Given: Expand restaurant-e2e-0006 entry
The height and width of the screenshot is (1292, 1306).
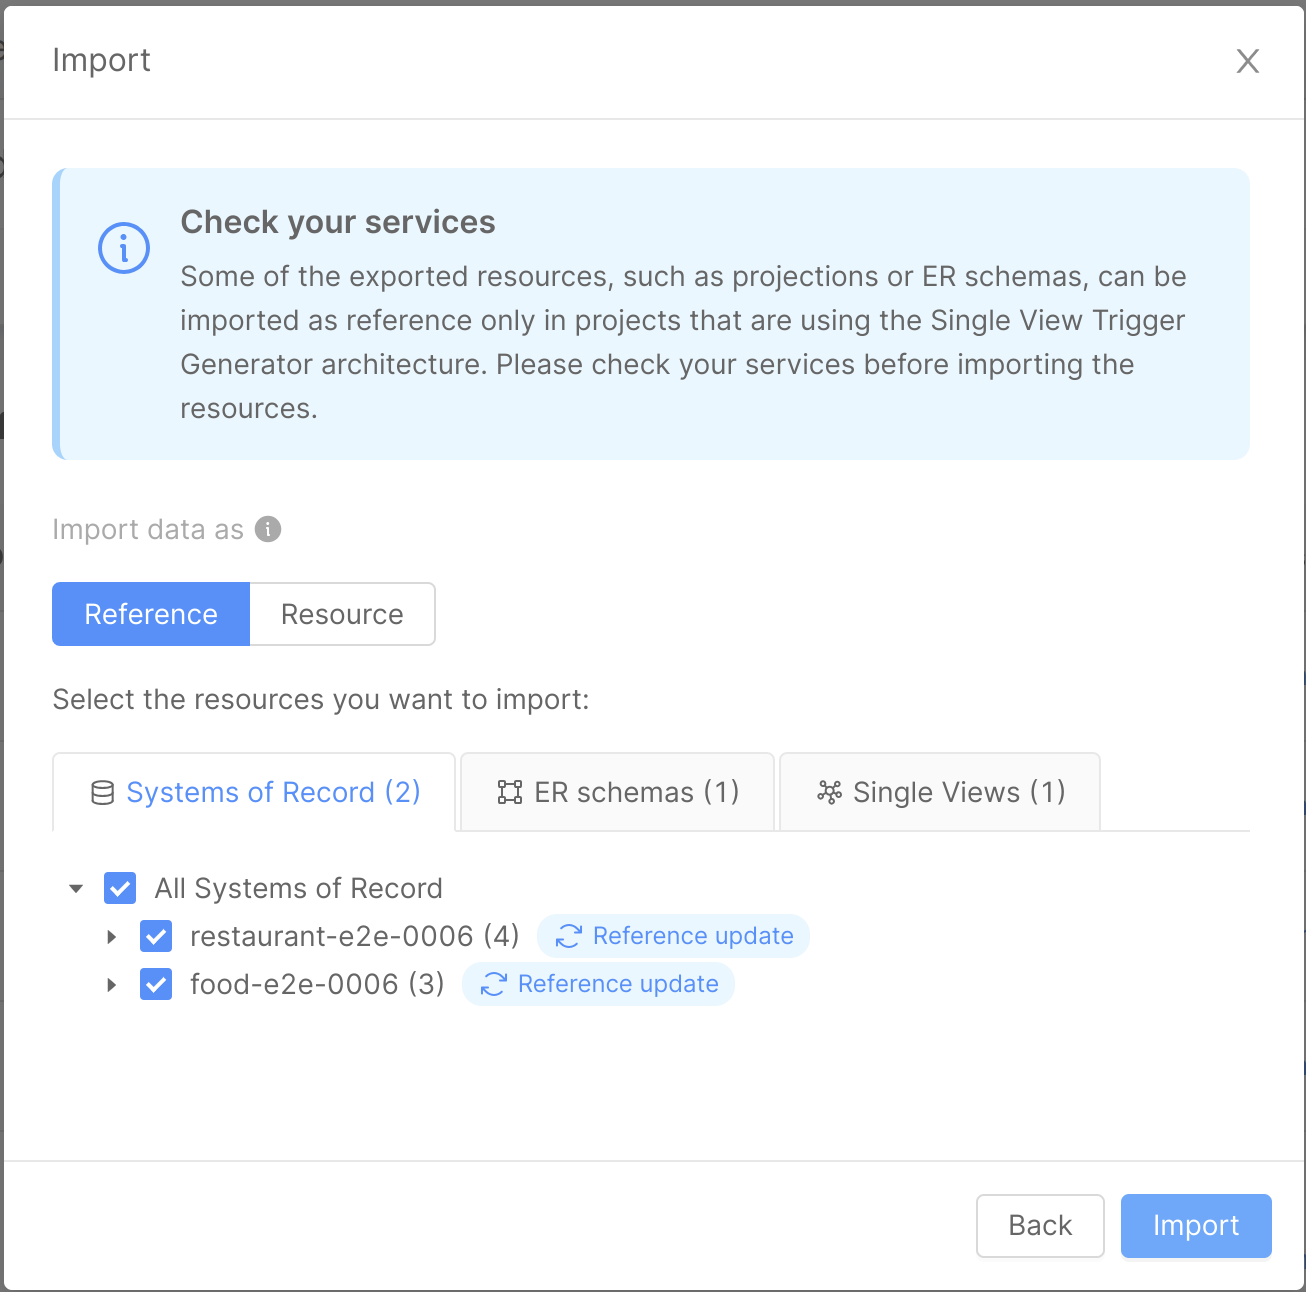Looking at the screenshot, I should [x=110, y=936].
